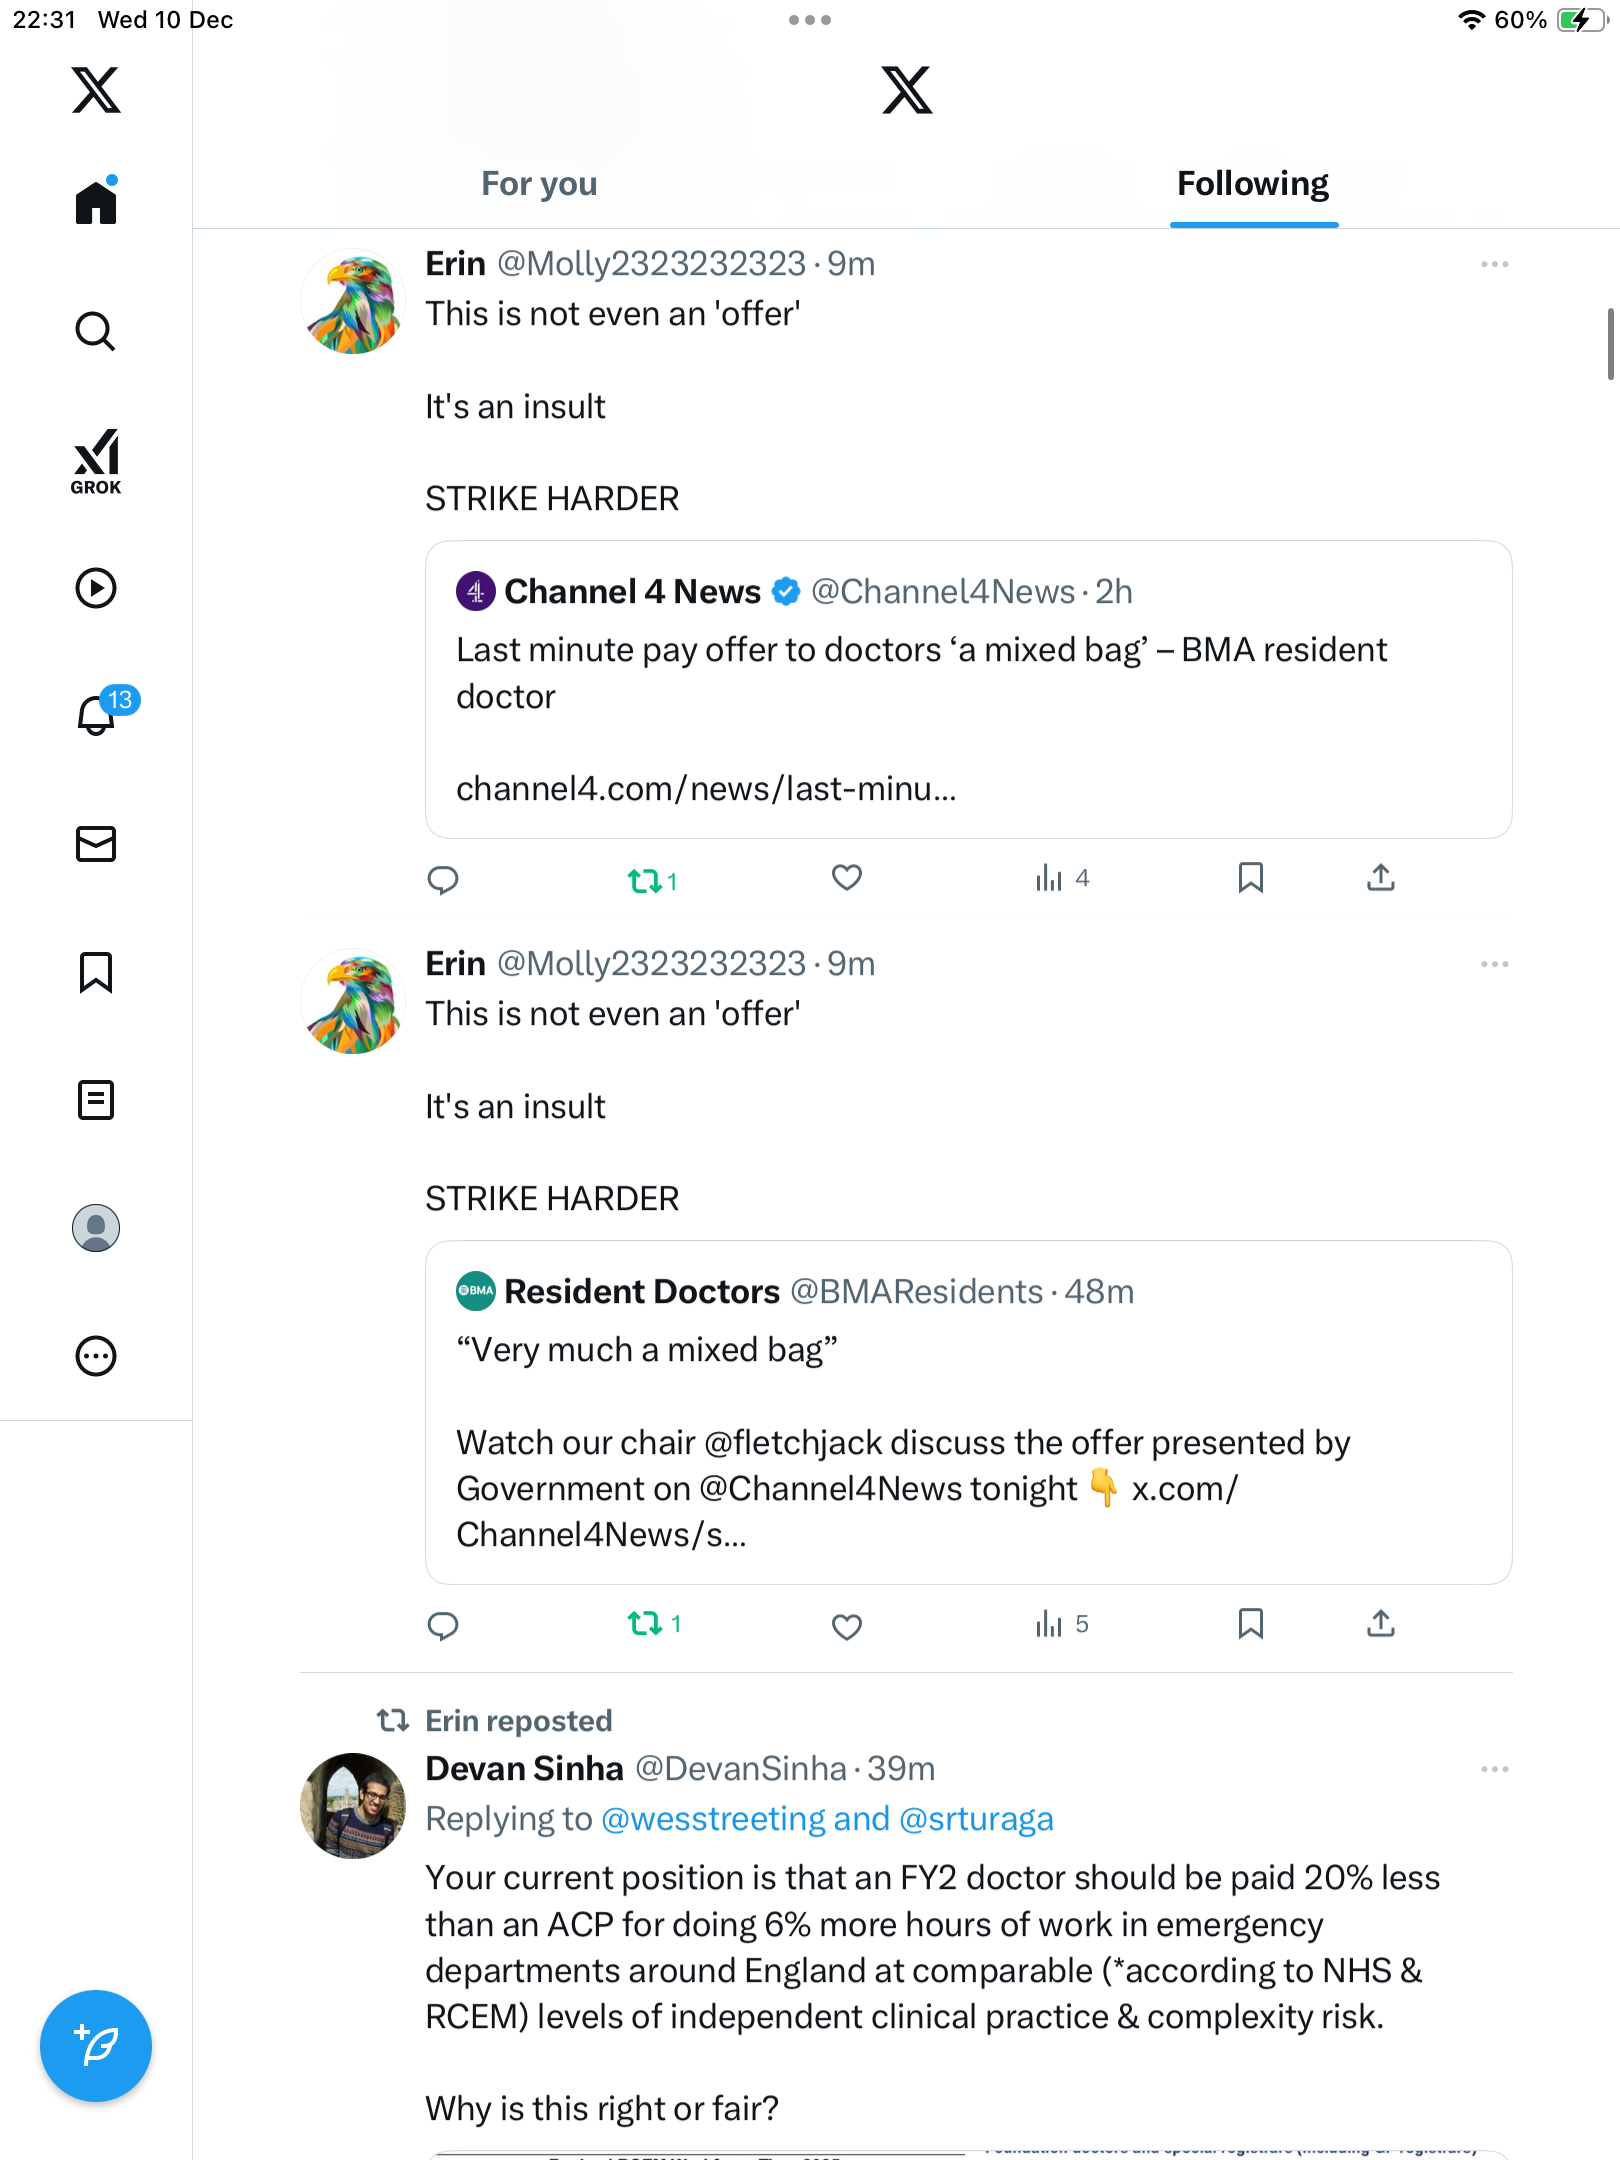Open Grok from the sidebar
The image size is (1620, 2160).
pos(96,461)
